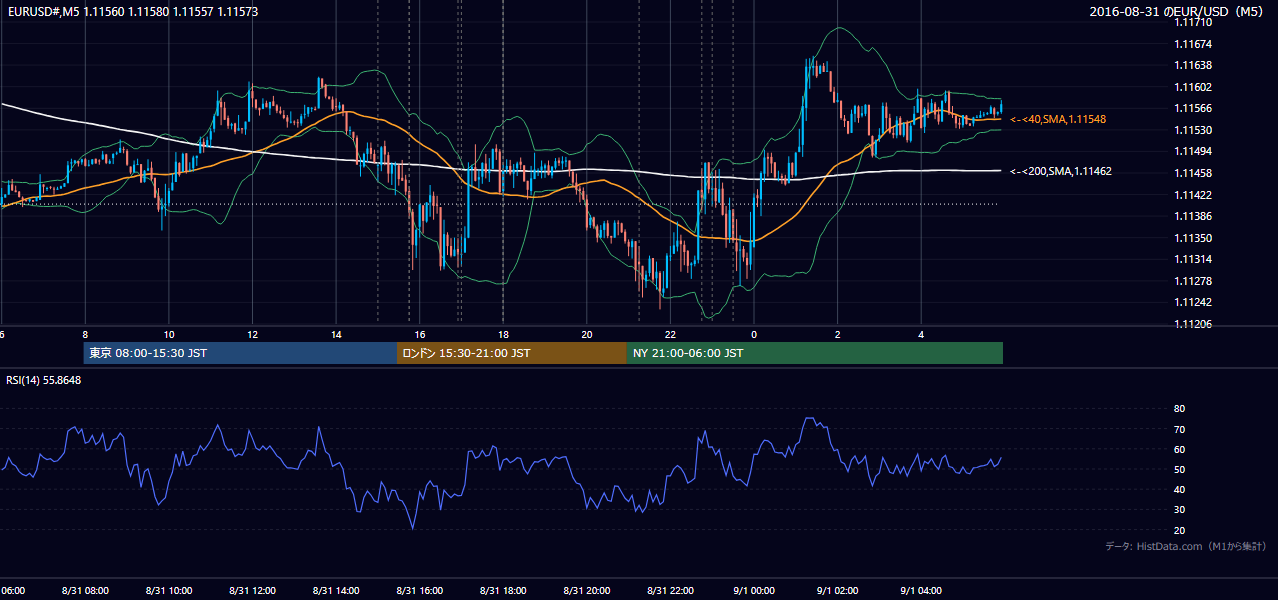This screenshot has width=1278, height=600.
Task: Click price axis label 1.11314
Action: click(x=1192, y=259)
